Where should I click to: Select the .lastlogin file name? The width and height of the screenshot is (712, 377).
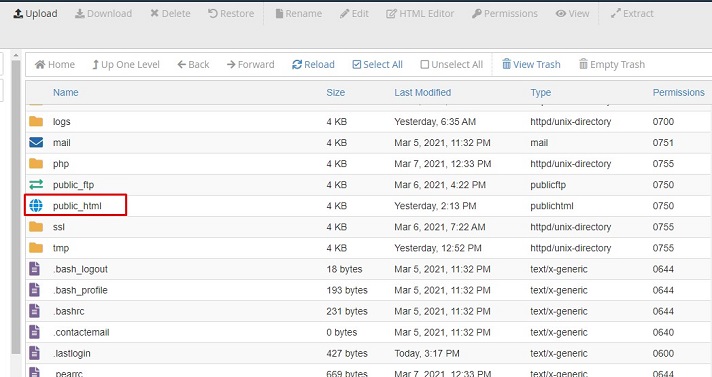[72, 353]
